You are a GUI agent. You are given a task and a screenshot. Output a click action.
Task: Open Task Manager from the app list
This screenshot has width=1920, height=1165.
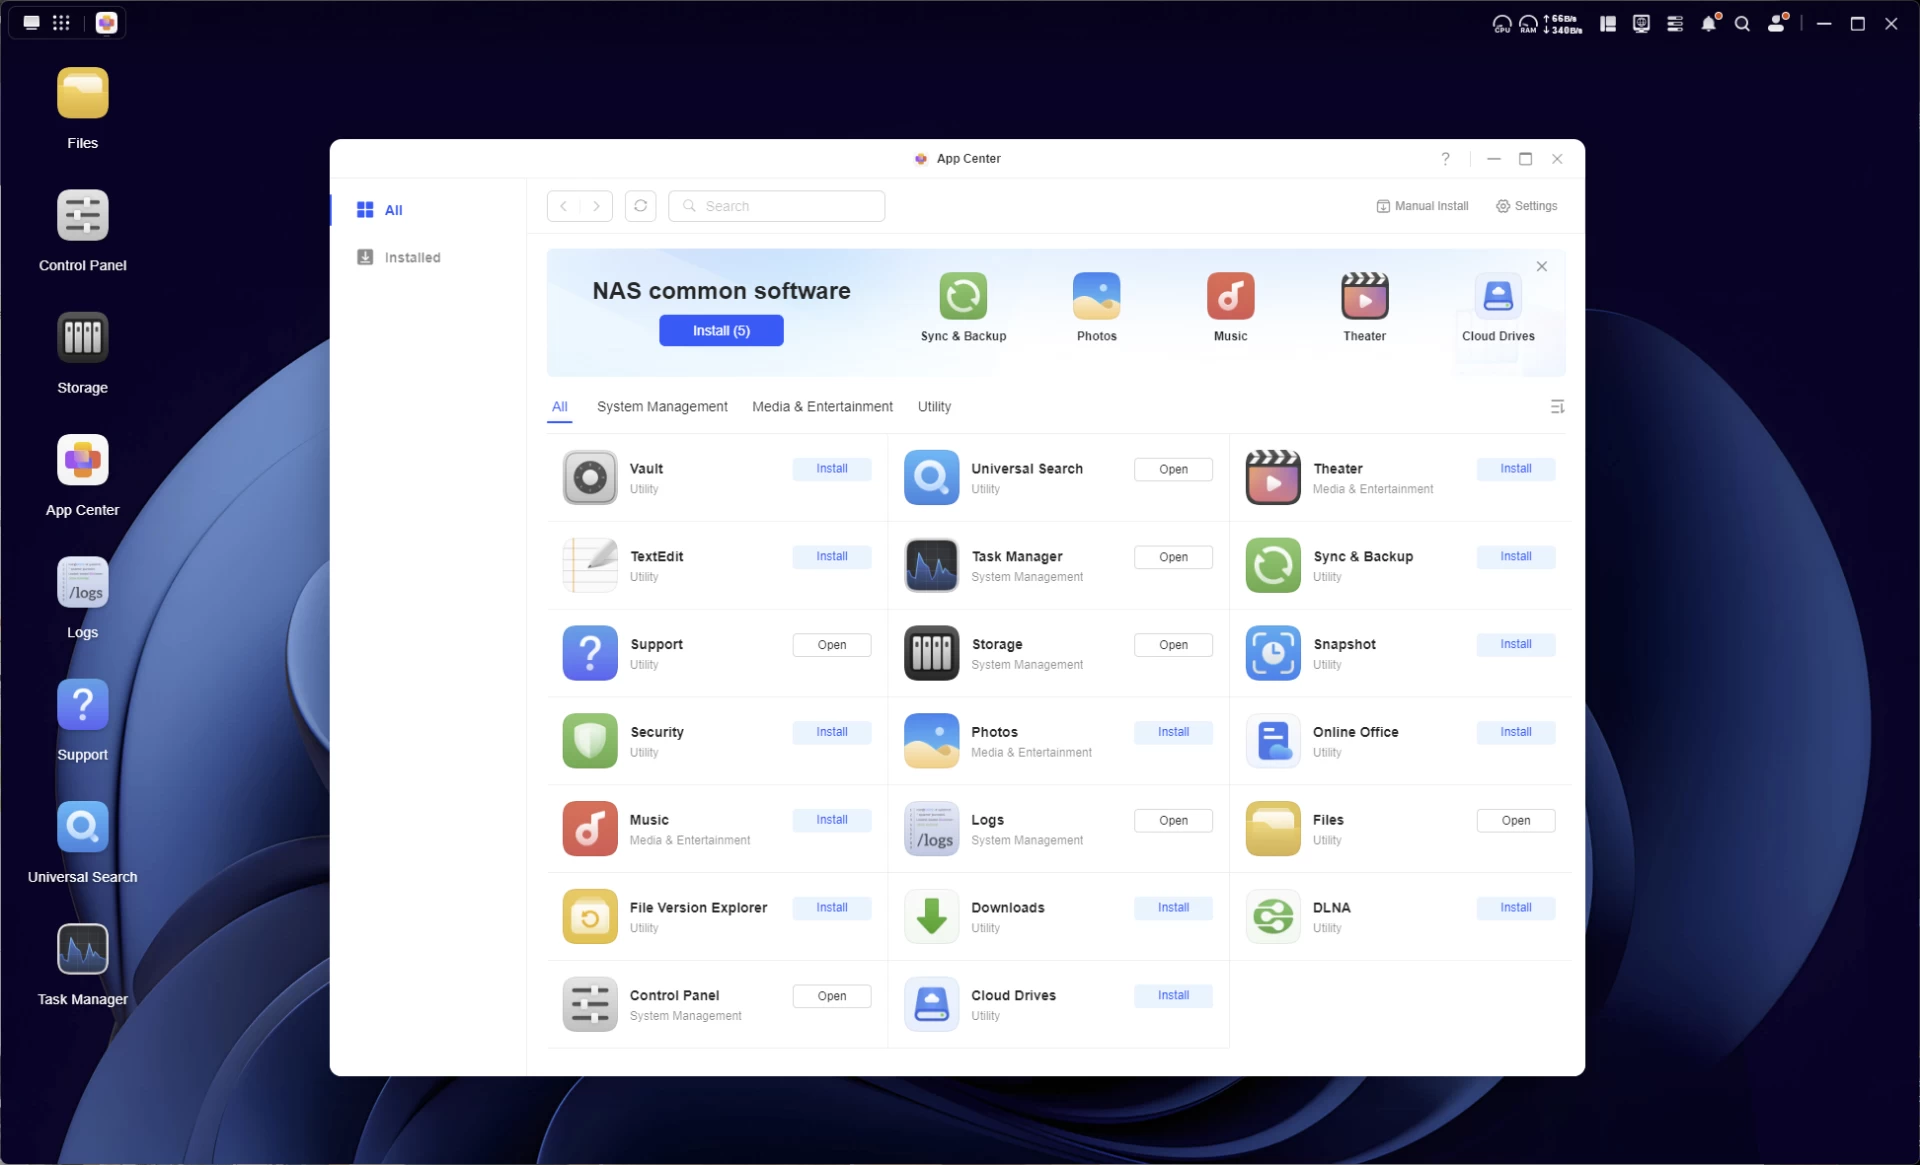[1174, 558]
